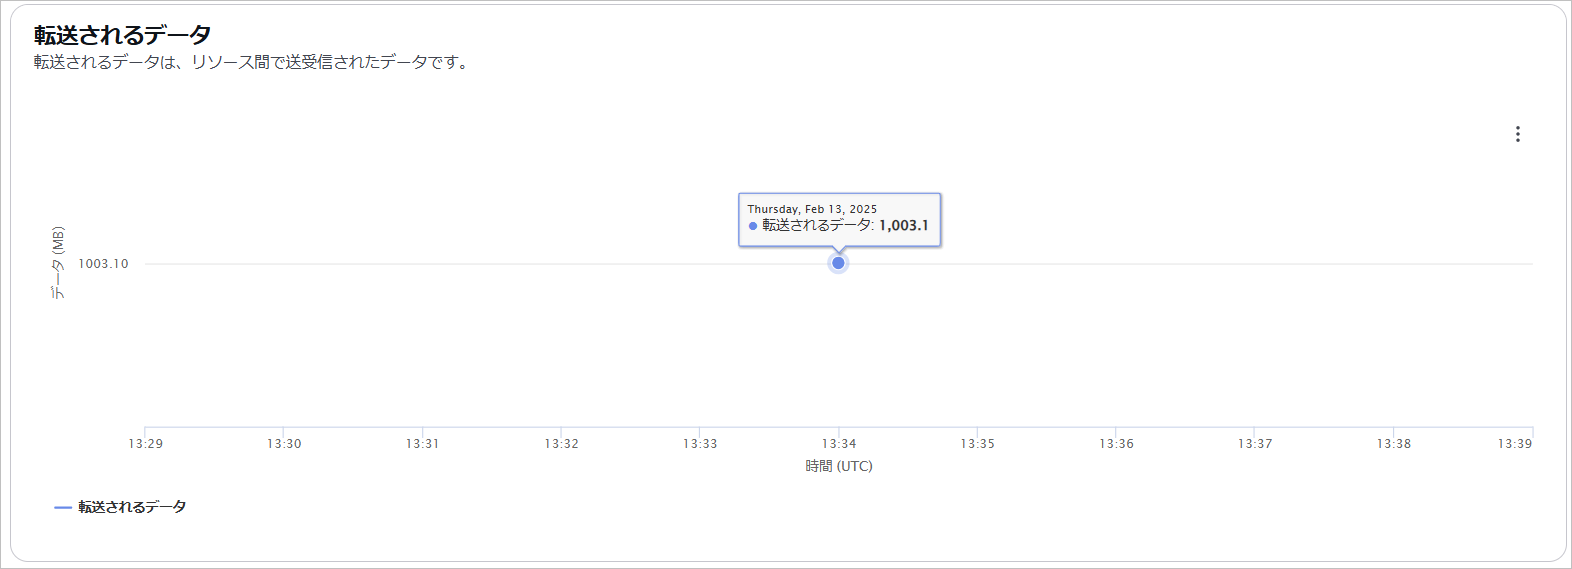Image resolution: width=1572 pixels, height=569 pixels.
Task: Select the 13:38 time axis label
Action: coord(1393,444)
